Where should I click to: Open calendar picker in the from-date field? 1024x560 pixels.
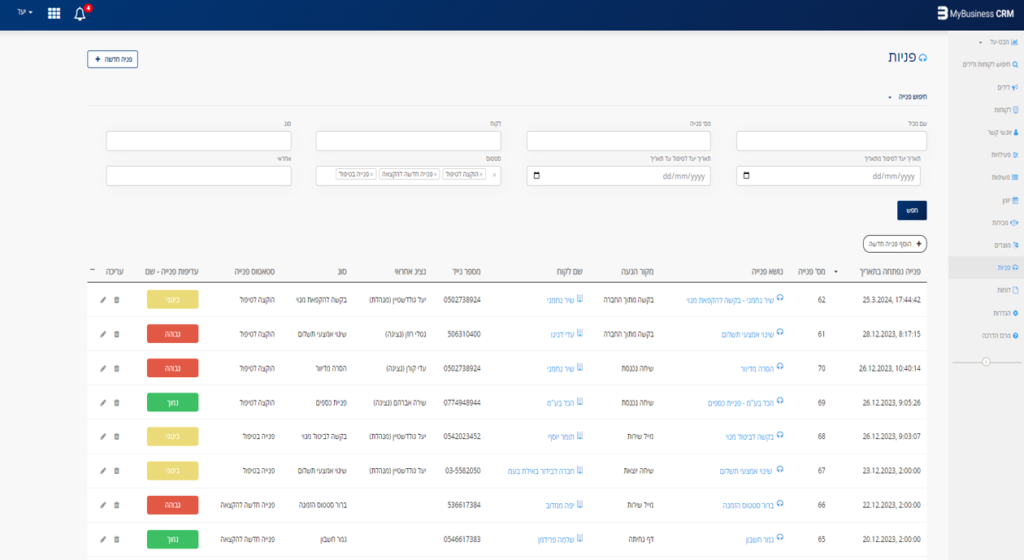coord(746,176)
